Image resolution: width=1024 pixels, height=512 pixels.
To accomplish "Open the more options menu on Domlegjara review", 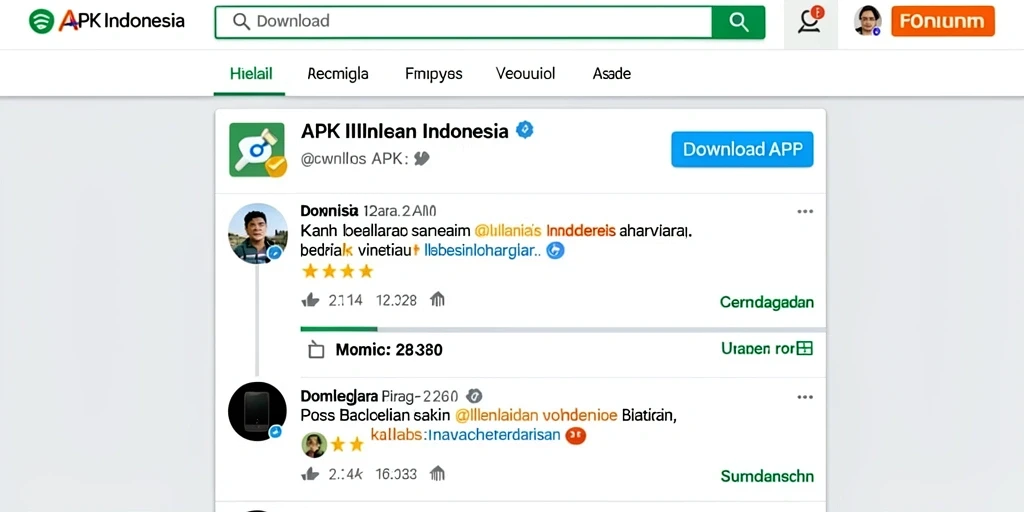I will [805, 397].
